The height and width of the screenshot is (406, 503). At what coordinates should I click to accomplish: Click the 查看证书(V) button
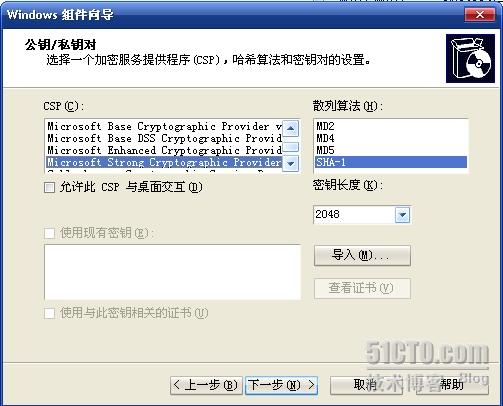pos(362,288)
